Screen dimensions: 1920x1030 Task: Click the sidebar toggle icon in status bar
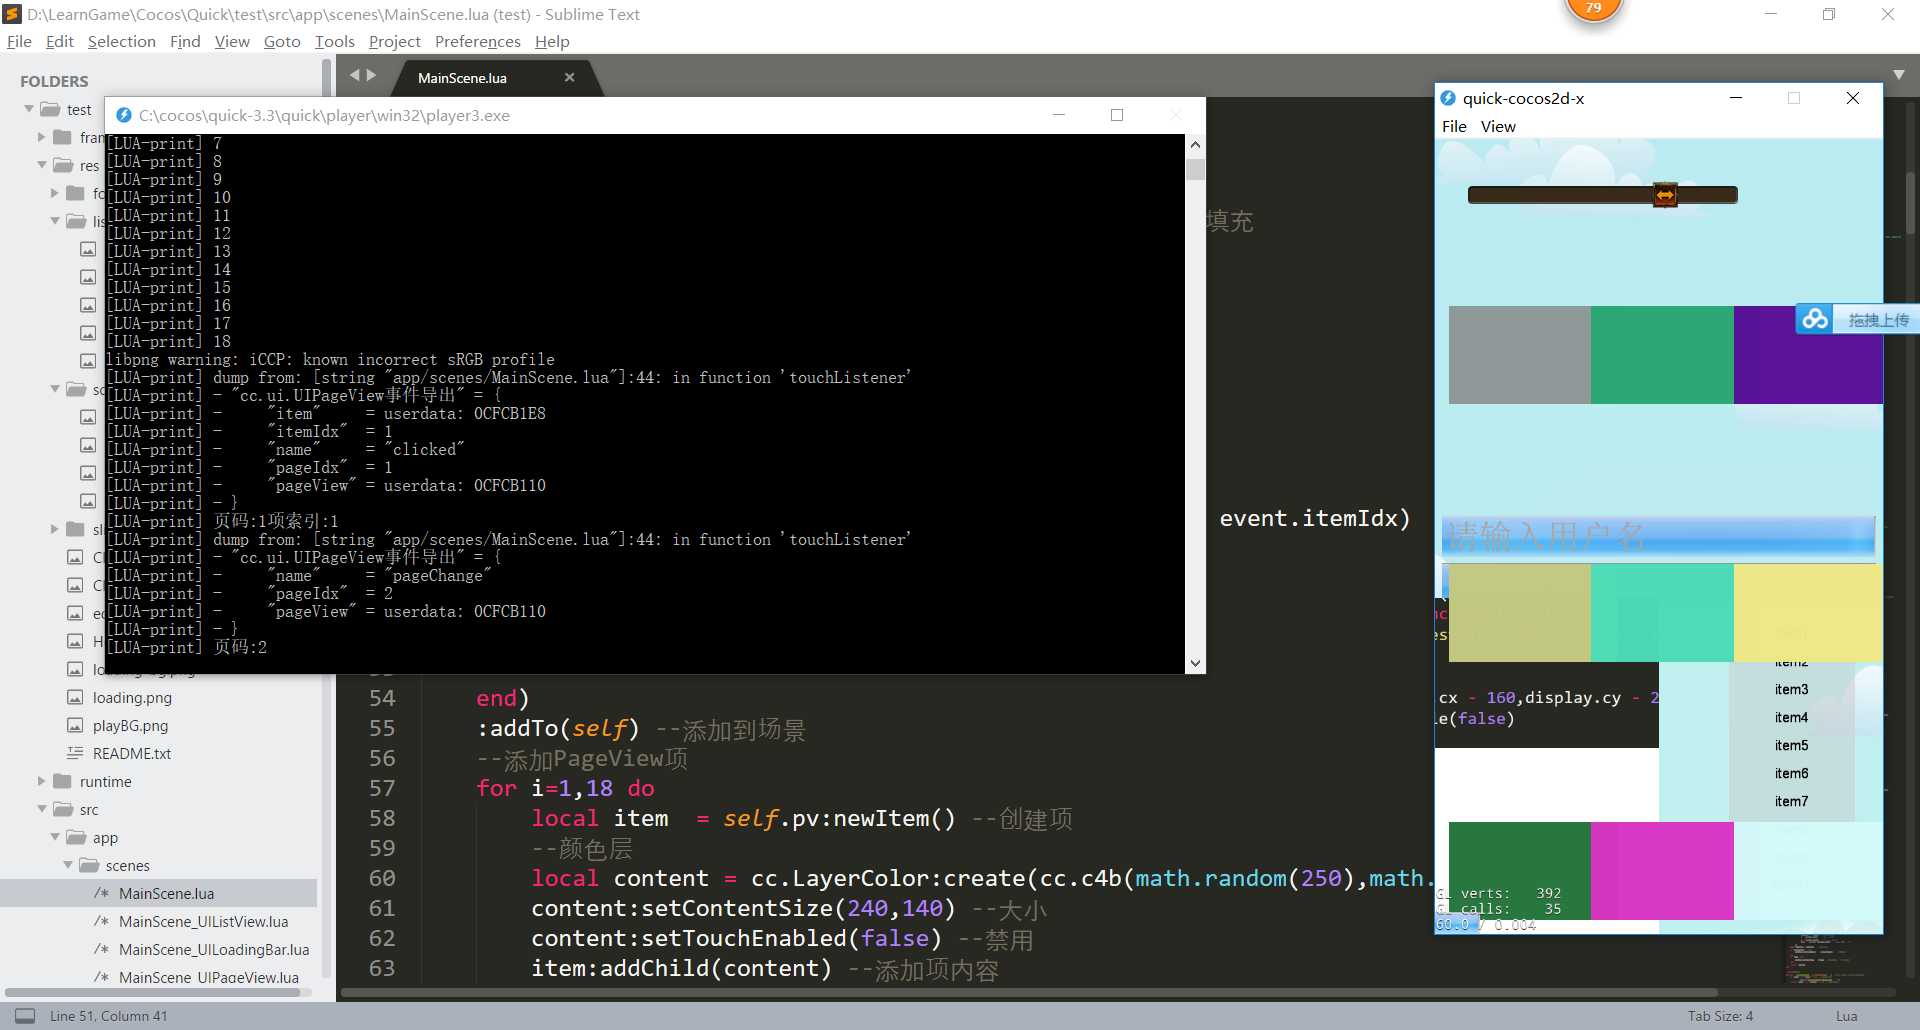coord(25,1015)
